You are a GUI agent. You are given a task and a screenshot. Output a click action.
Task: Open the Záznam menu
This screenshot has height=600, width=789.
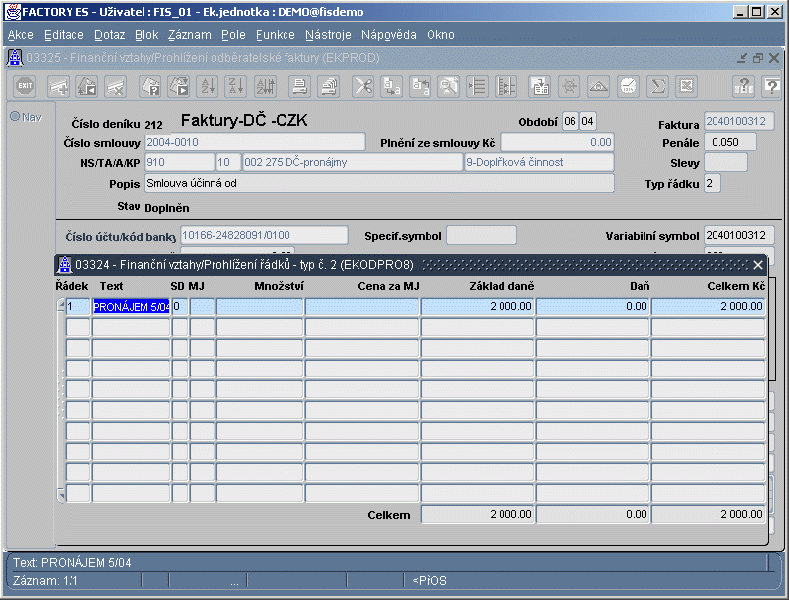click(x=190, y=35)
